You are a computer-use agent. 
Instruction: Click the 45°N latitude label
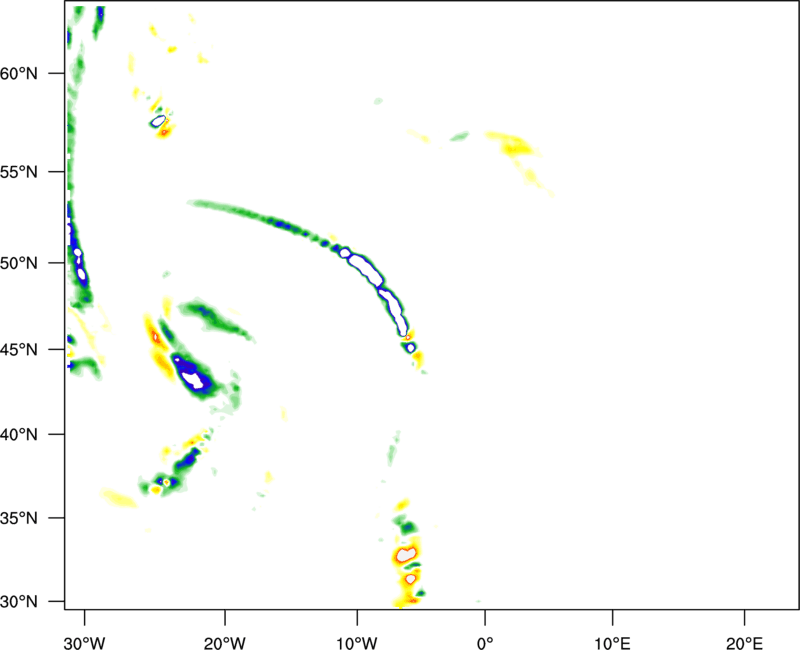(19, 350)
